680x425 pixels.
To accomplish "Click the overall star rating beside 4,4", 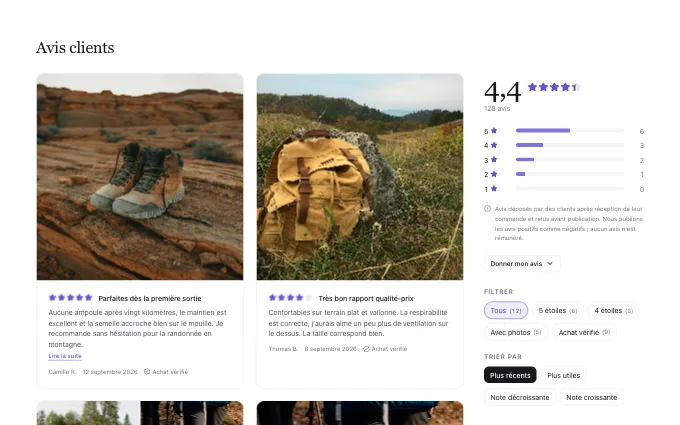I will 554,87.
